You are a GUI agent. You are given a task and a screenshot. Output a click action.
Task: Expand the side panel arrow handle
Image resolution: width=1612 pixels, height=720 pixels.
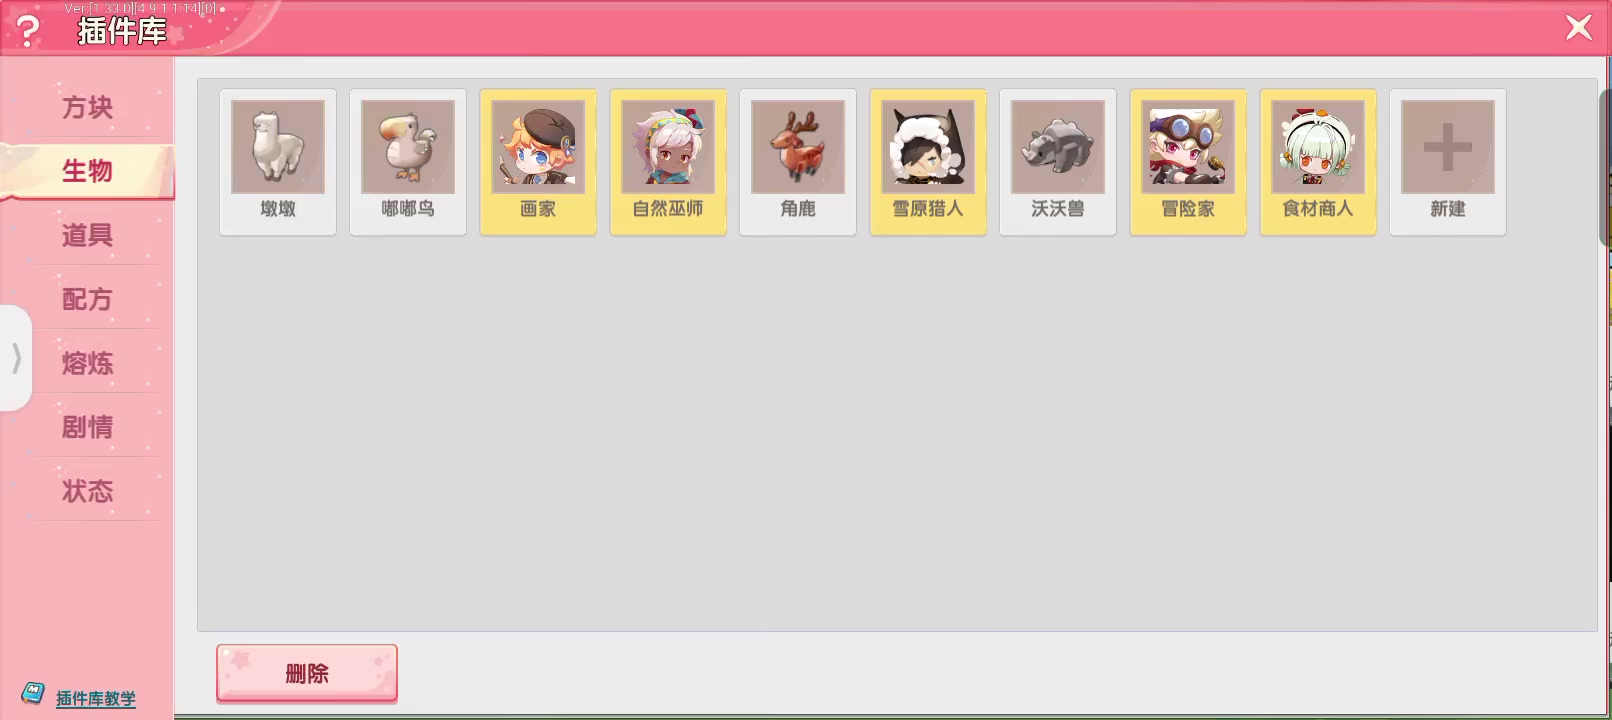pyautogui.click(x=16, y=358)
